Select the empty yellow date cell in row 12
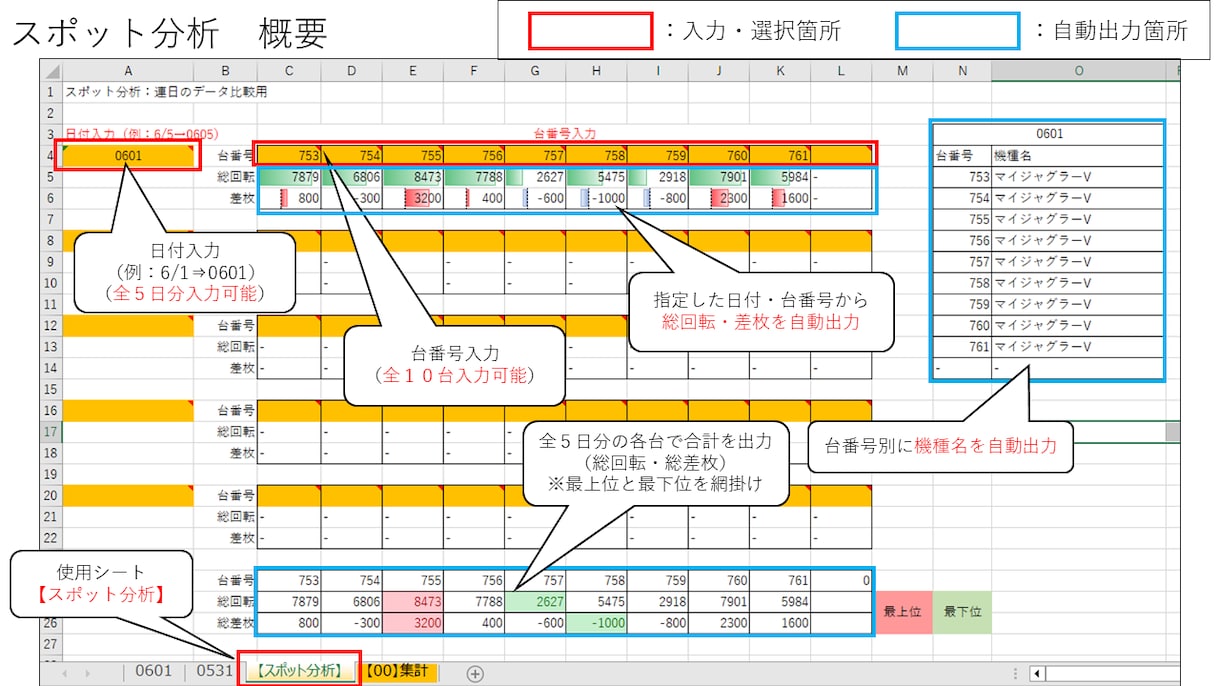The width and height of the screenshot is (1220, 686). (128, 325)
